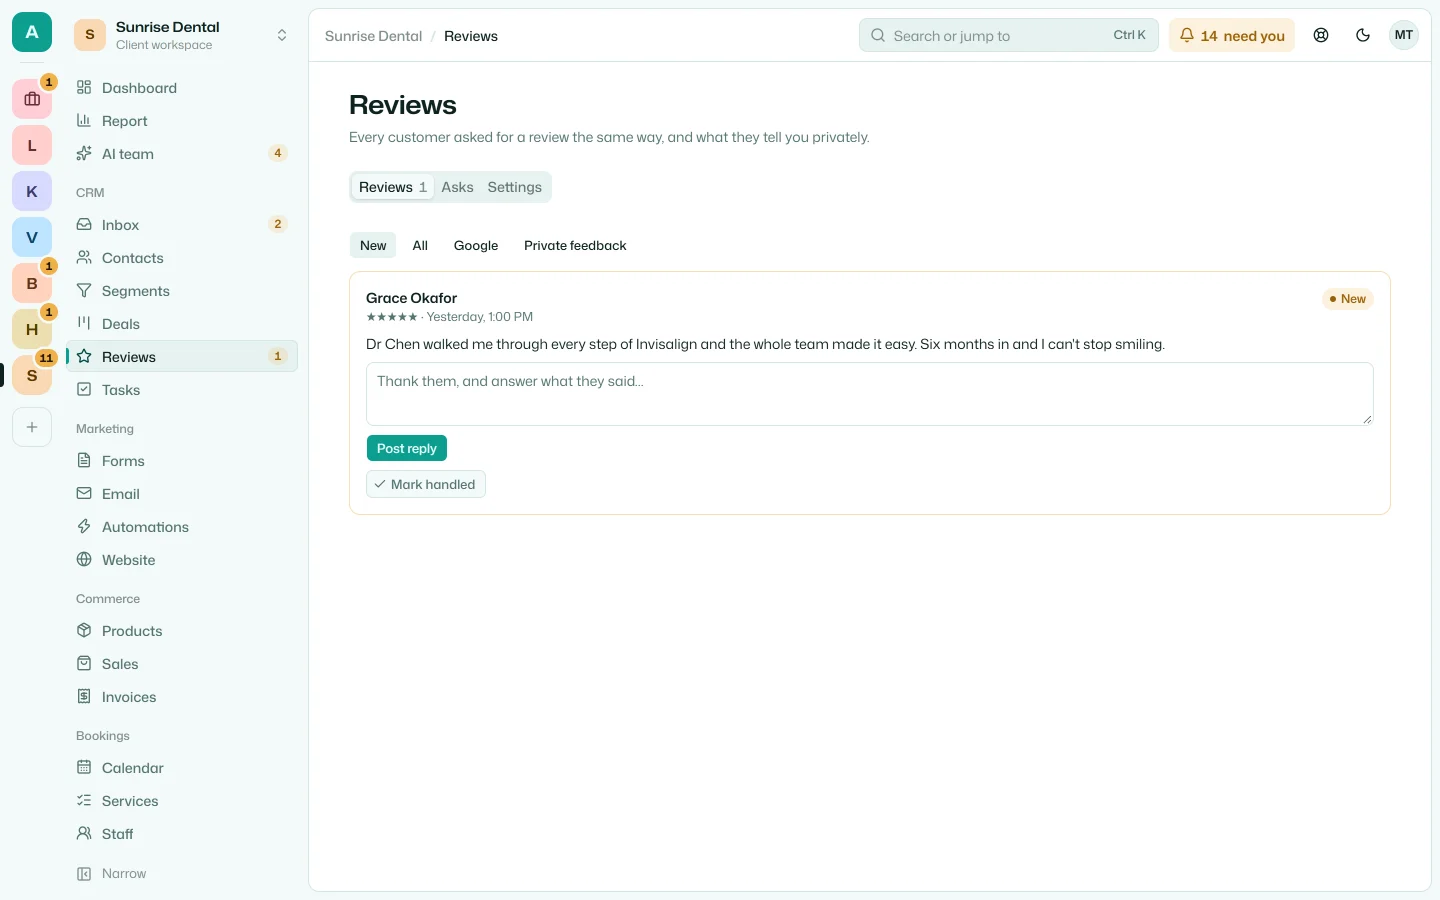Open Contacts people icon
This screenshot has width=1440, height=900.
[x=84, y=258]
